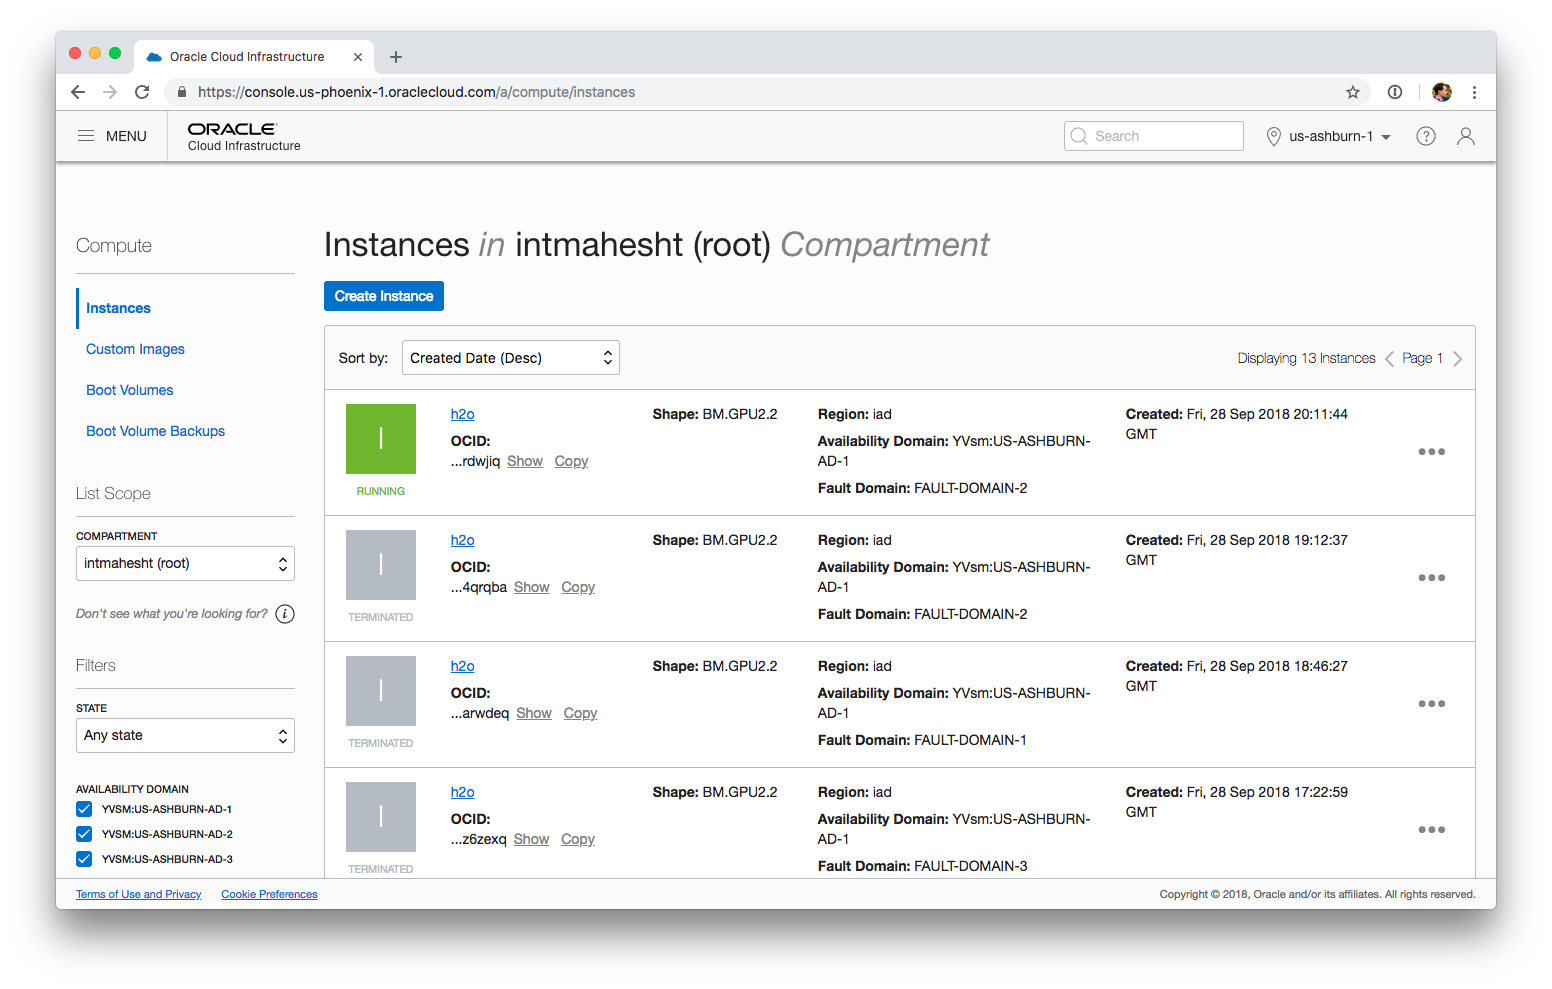
Task: Click the Create Instance button
Action: [384, 296]
